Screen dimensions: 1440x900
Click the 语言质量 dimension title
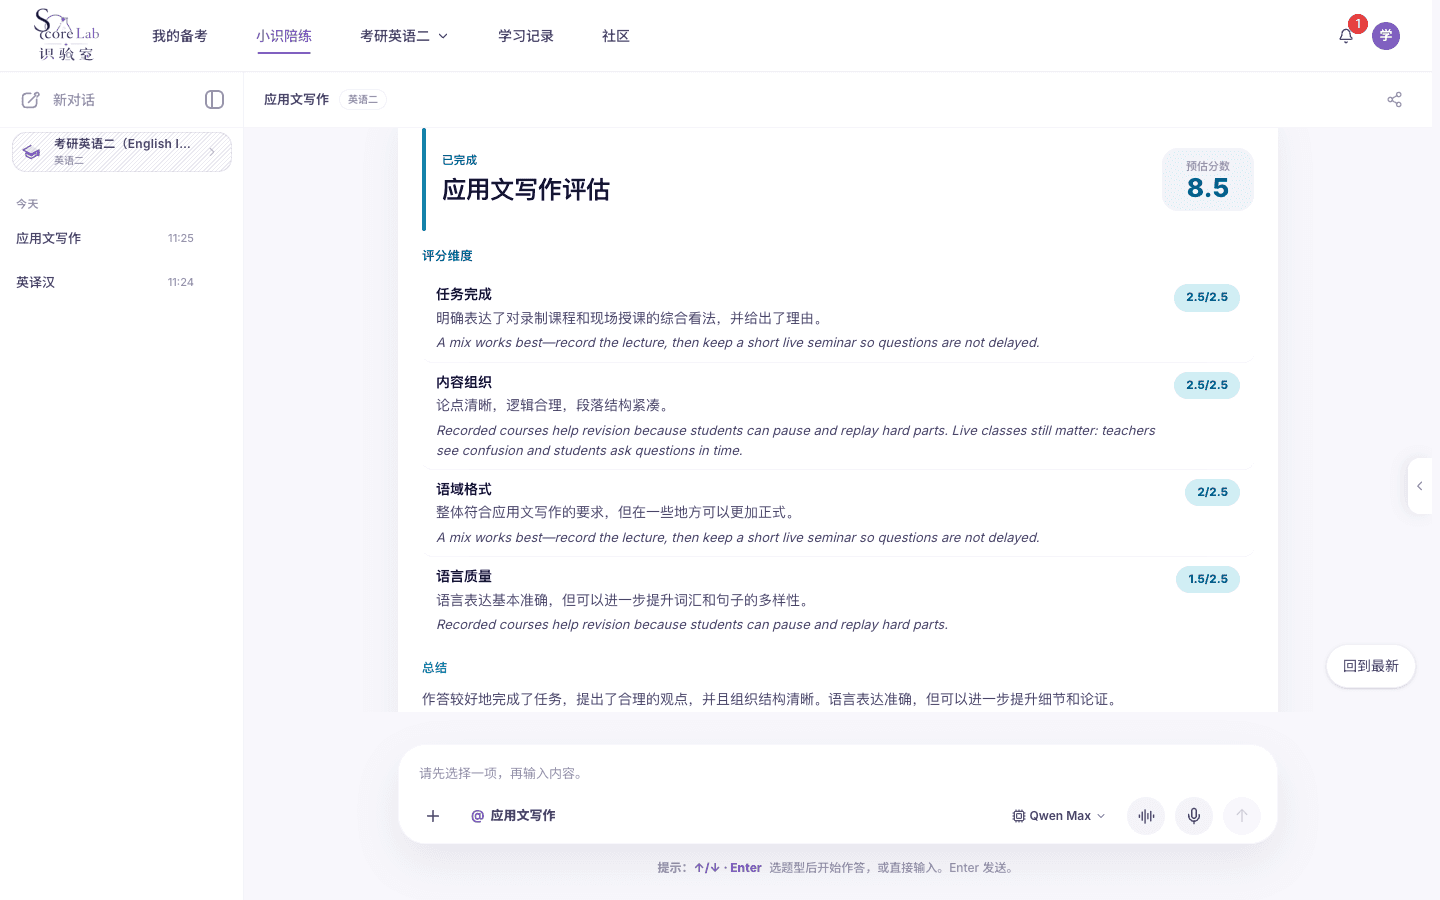pyautogui.click(x=464, y=576)
